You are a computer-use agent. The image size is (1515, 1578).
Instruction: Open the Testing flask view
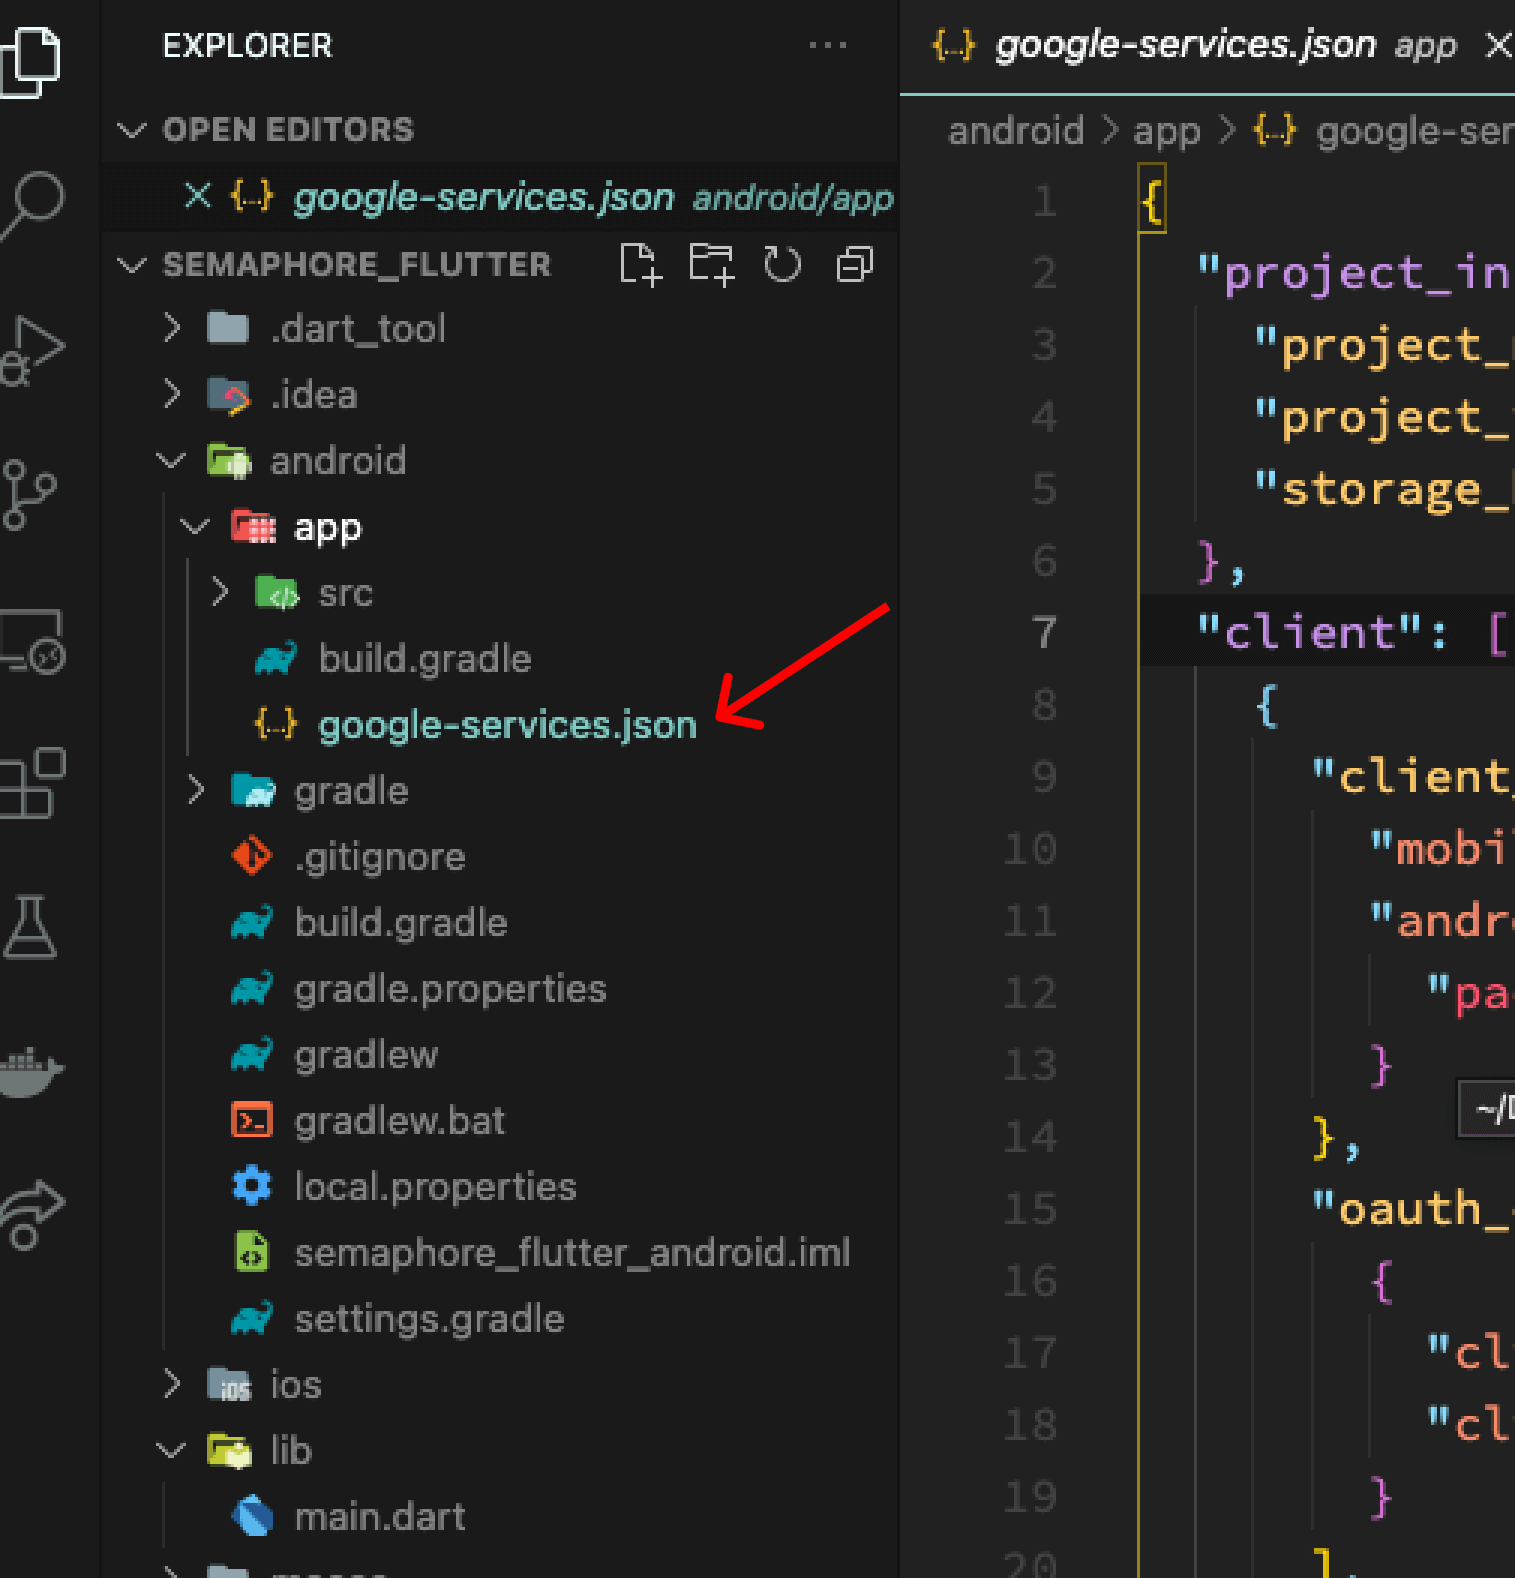coord(30,927)
